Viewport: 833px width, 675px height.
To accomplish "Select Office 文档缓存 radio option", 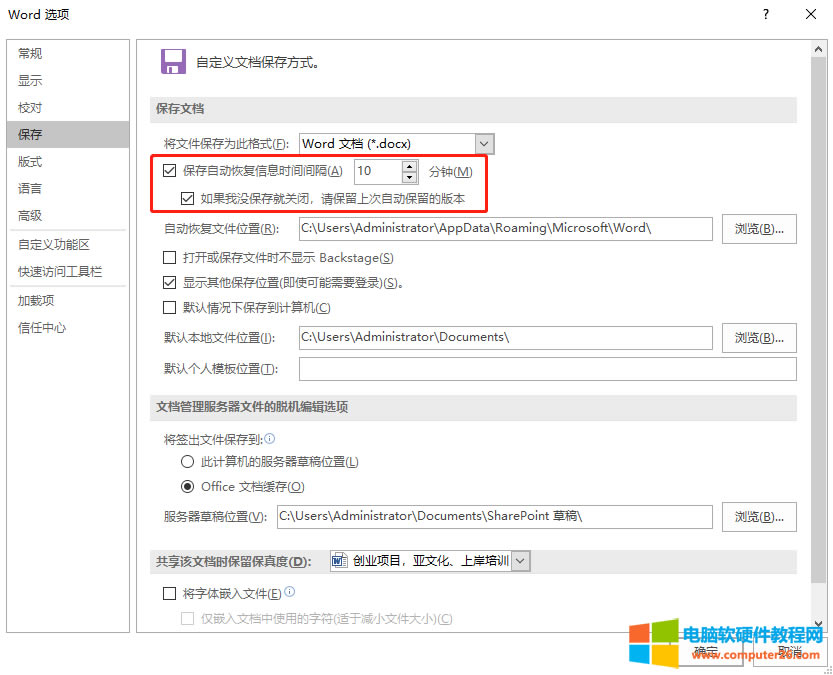I will 187,487.
